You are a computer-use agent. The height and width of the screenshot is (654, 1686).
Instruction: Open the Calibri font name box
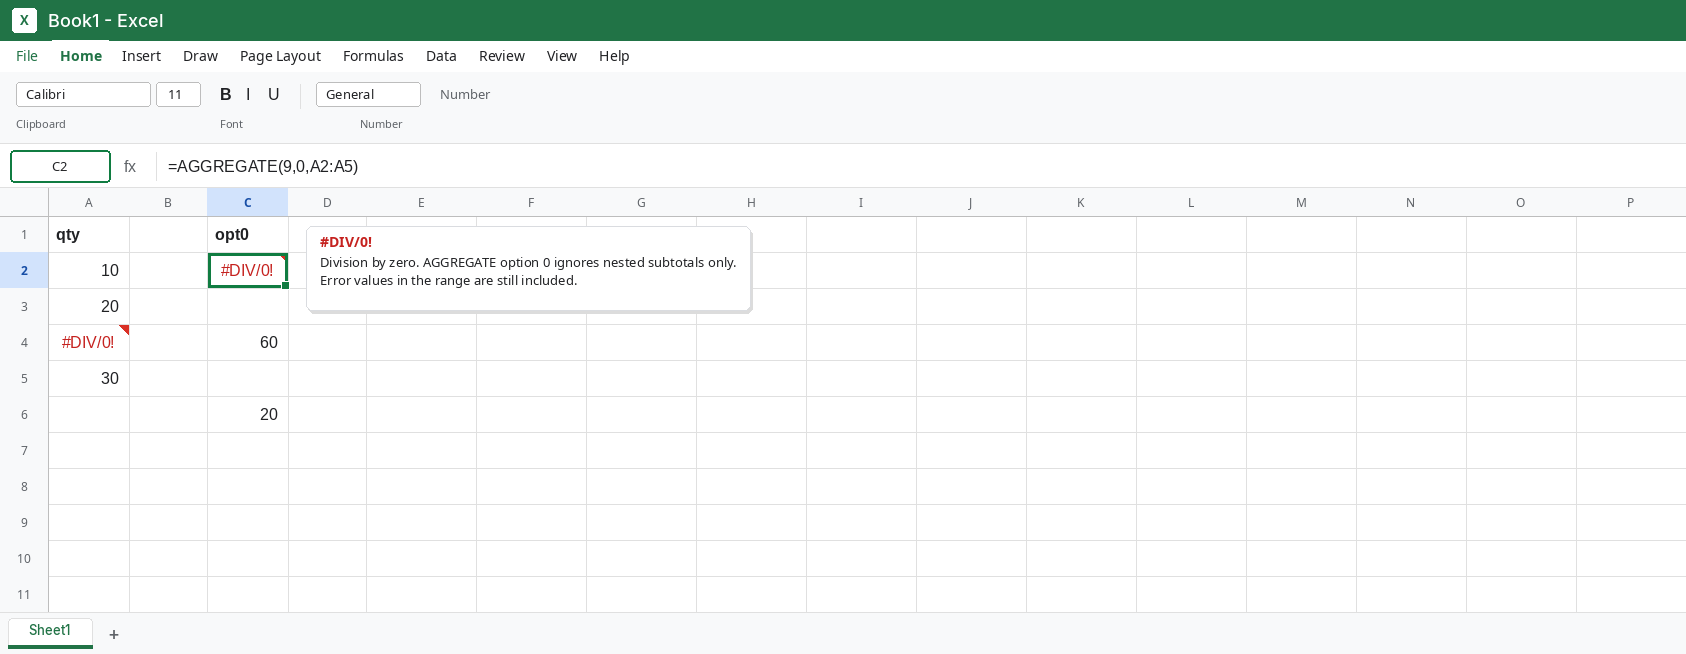[x=83, y=94]
